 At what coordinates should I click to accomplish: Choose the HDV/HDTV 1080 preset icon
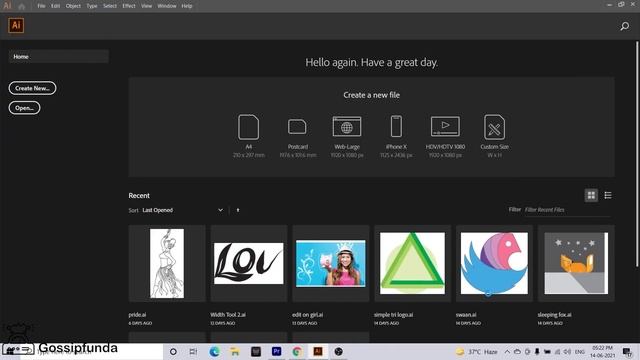point(445,126)
